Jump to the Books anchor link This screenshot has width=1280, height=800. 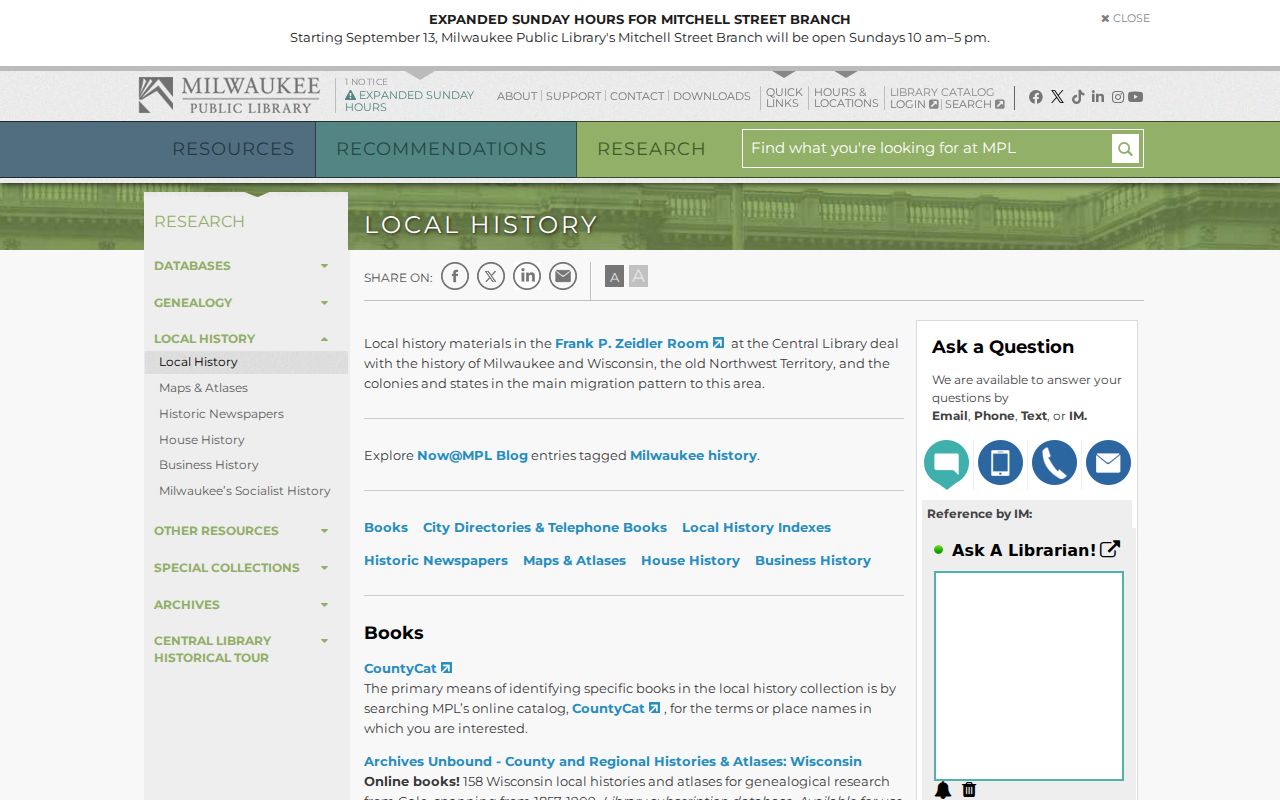tap(386, 527)
